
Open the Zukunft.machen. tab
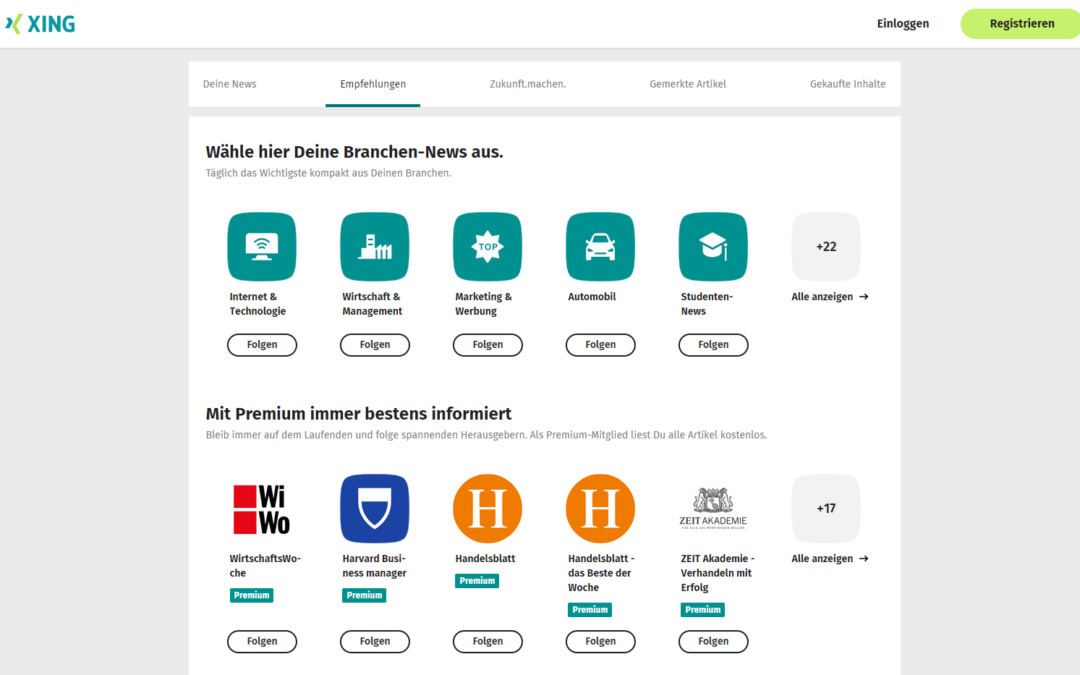click(528, 84)
